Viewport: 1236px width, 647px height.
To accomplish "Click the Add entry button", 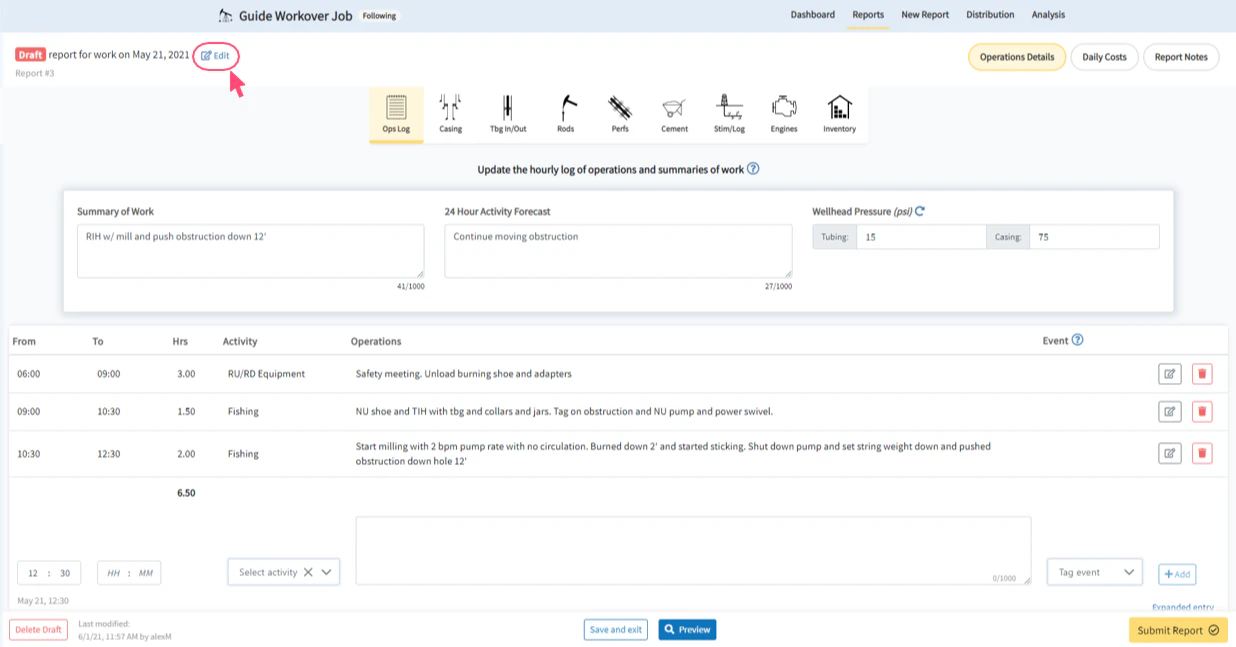I will (1177, 574).
